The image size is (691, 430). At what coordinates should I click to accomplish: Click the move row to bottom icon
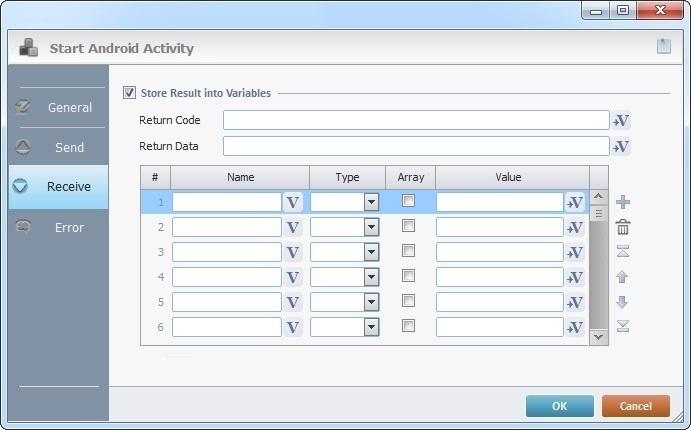(x=623, y=326)
